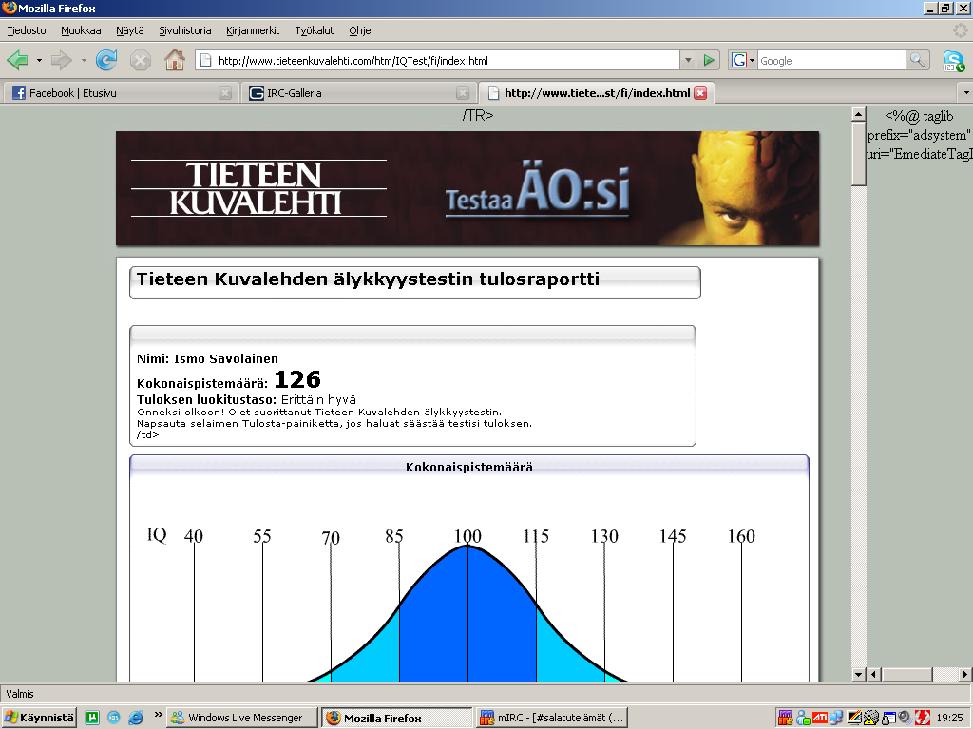Click the green Back arrow button
Image resolution: width=973 pixels, height=729 pixels.
(18, 60)
